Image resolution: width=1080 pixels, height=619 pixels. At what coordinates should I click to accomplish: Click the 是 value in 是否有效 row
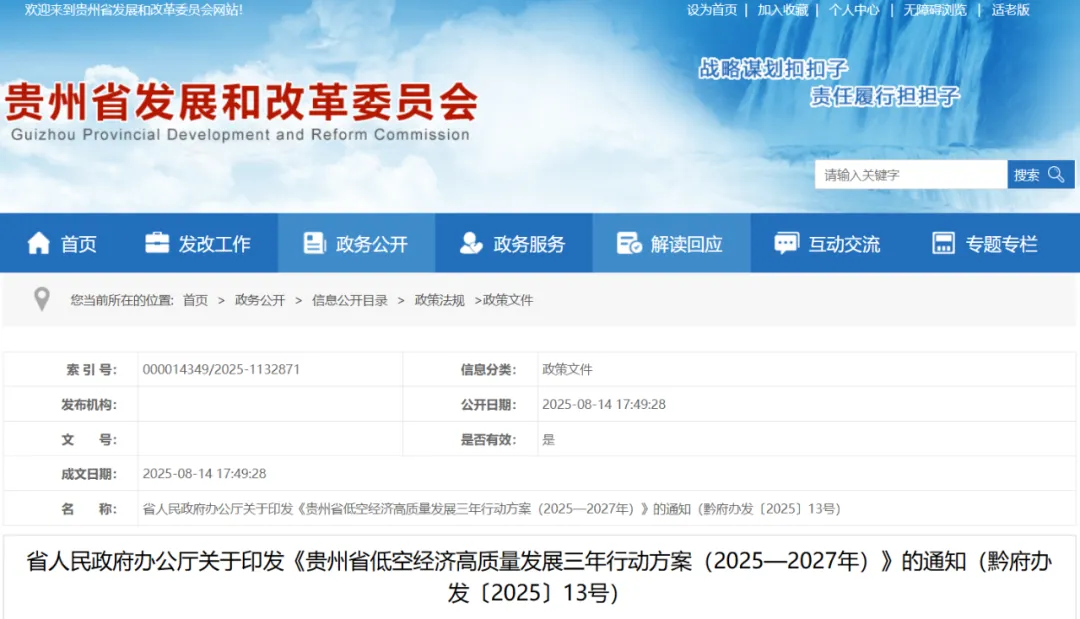click(x=548, y=439)
